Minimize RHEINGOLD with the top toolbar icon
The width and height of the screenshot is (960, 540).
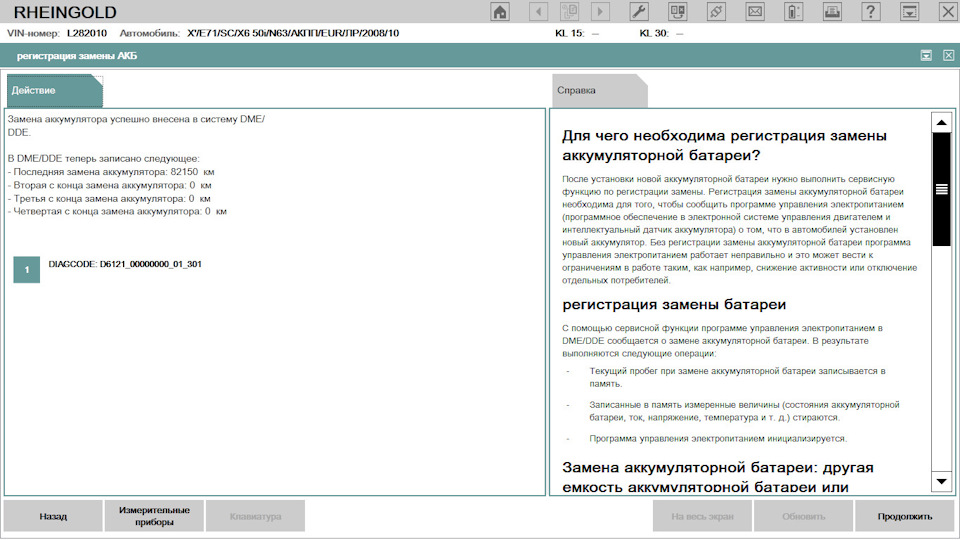coord(909,12)
